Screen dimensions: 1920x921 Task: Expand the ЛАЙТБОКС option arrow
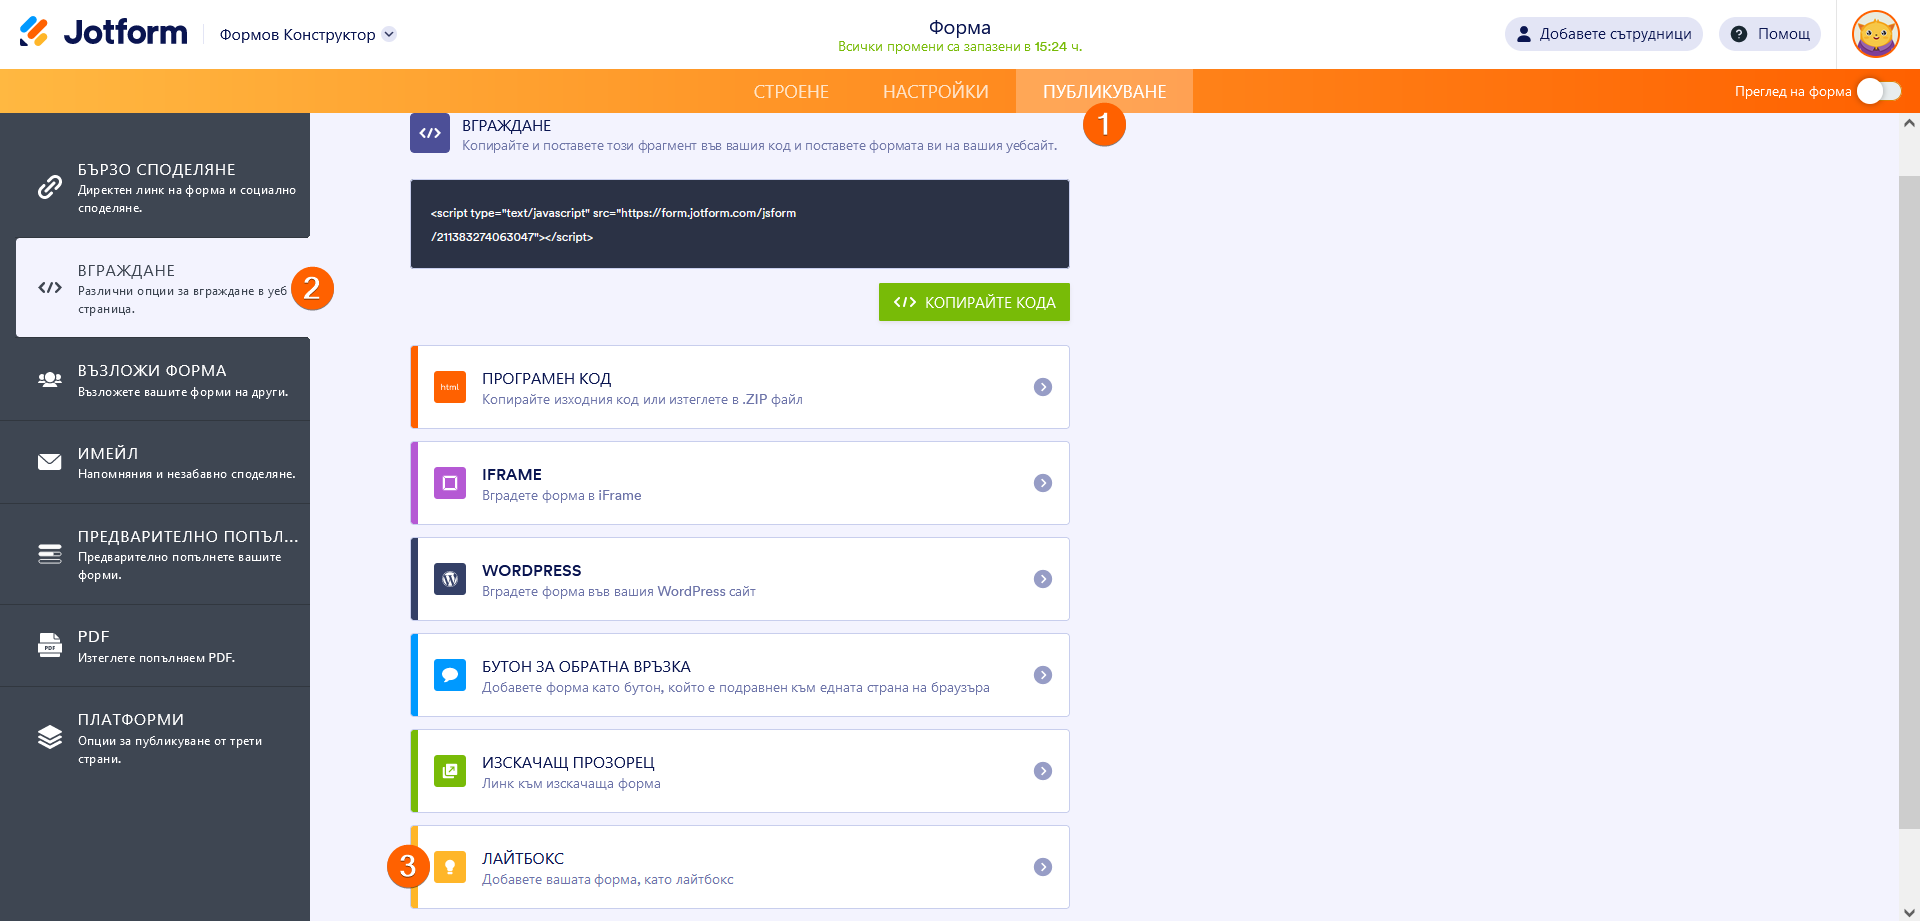(x=1043, y=867)
